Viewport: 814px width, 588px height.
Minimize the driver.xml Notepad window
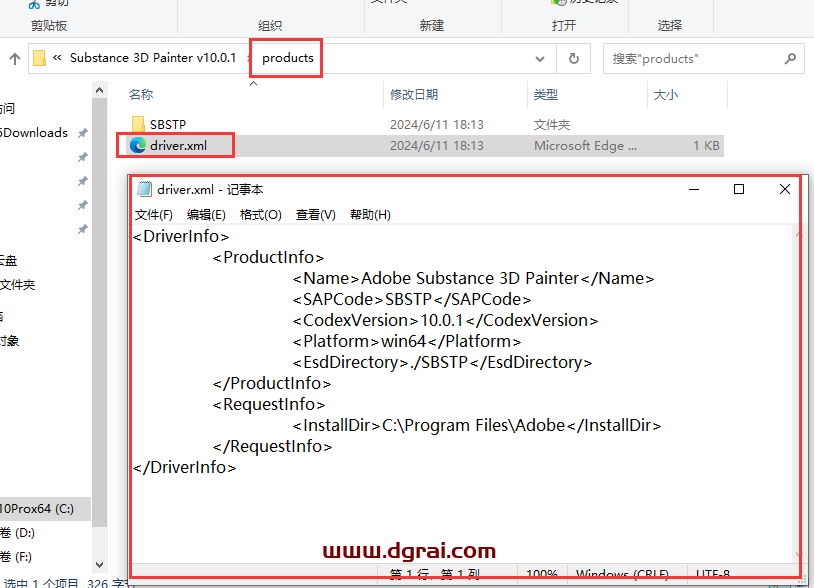click(694, 189)
